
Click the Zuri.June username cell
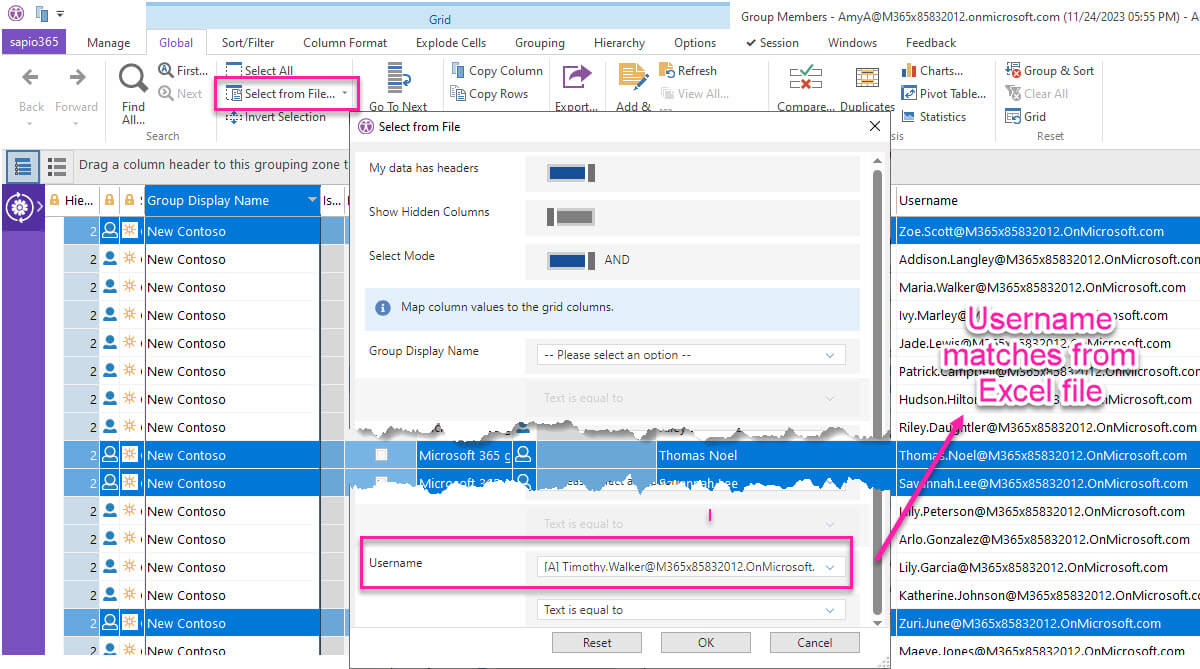(1048, 623)
